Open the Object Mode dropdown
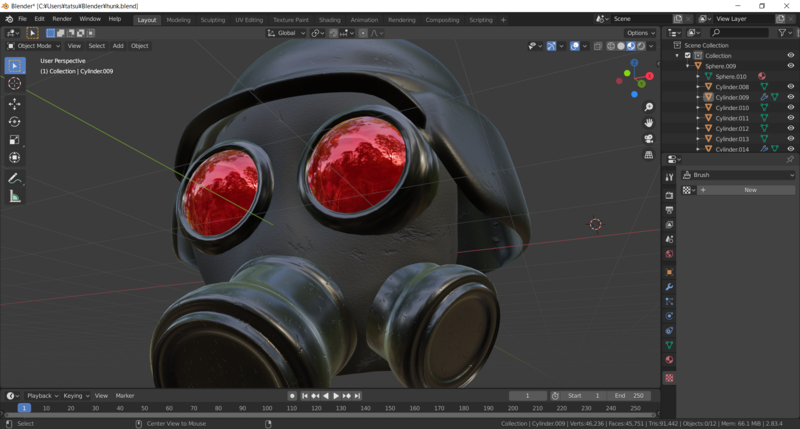Viewport: 800px width, 429px height. click(x=33, y=46)
